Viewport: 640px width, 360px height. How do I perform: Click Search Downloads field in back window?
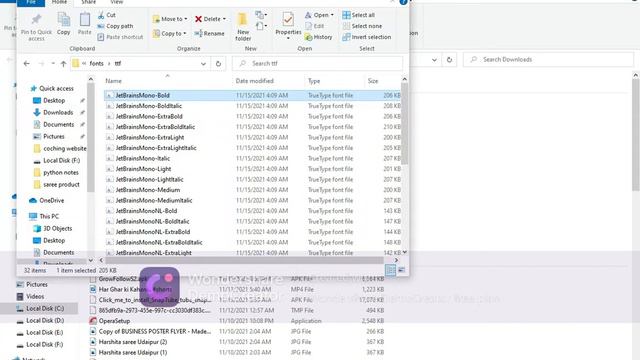point(548,60)
